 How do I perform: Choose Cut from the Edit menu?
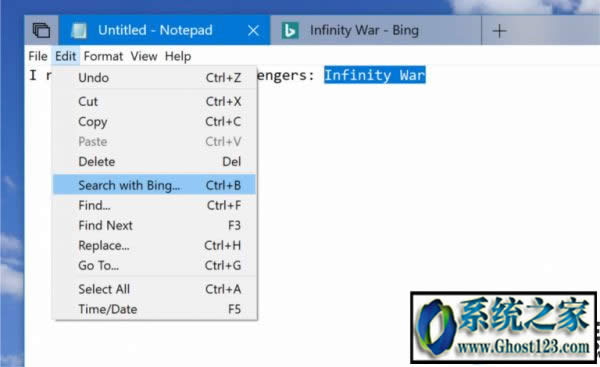[155, 101]
